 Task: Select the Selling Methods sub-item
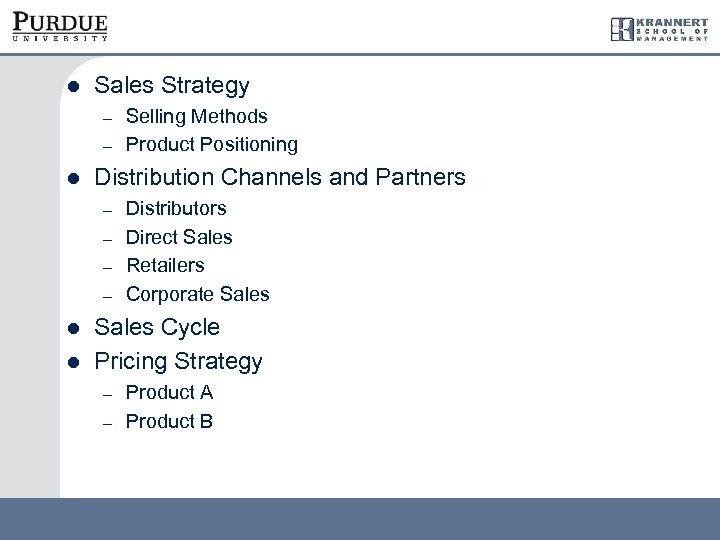196,116
